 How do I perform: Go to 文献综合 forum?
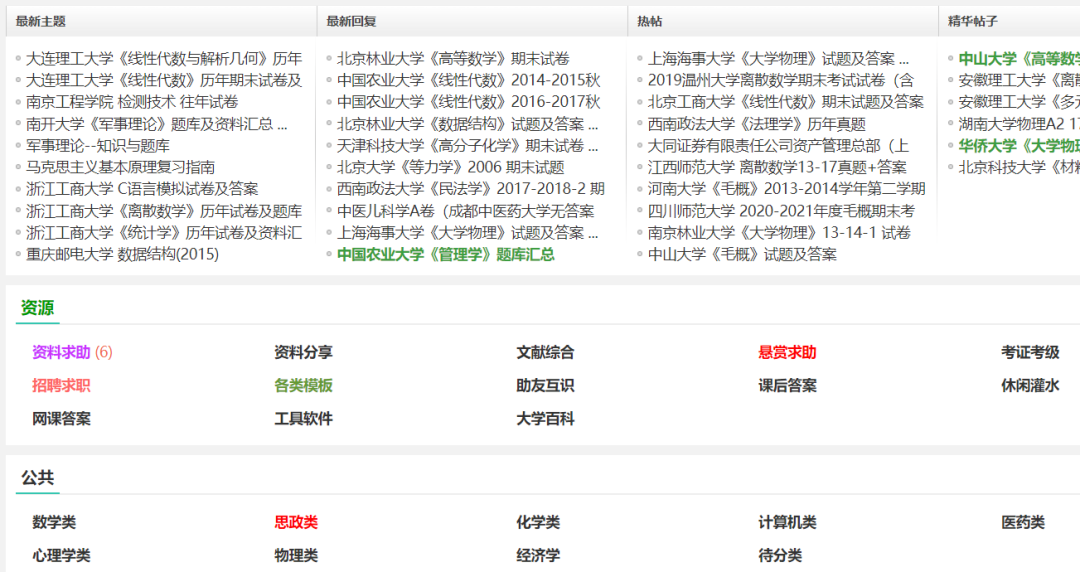[x=546, y=352]
